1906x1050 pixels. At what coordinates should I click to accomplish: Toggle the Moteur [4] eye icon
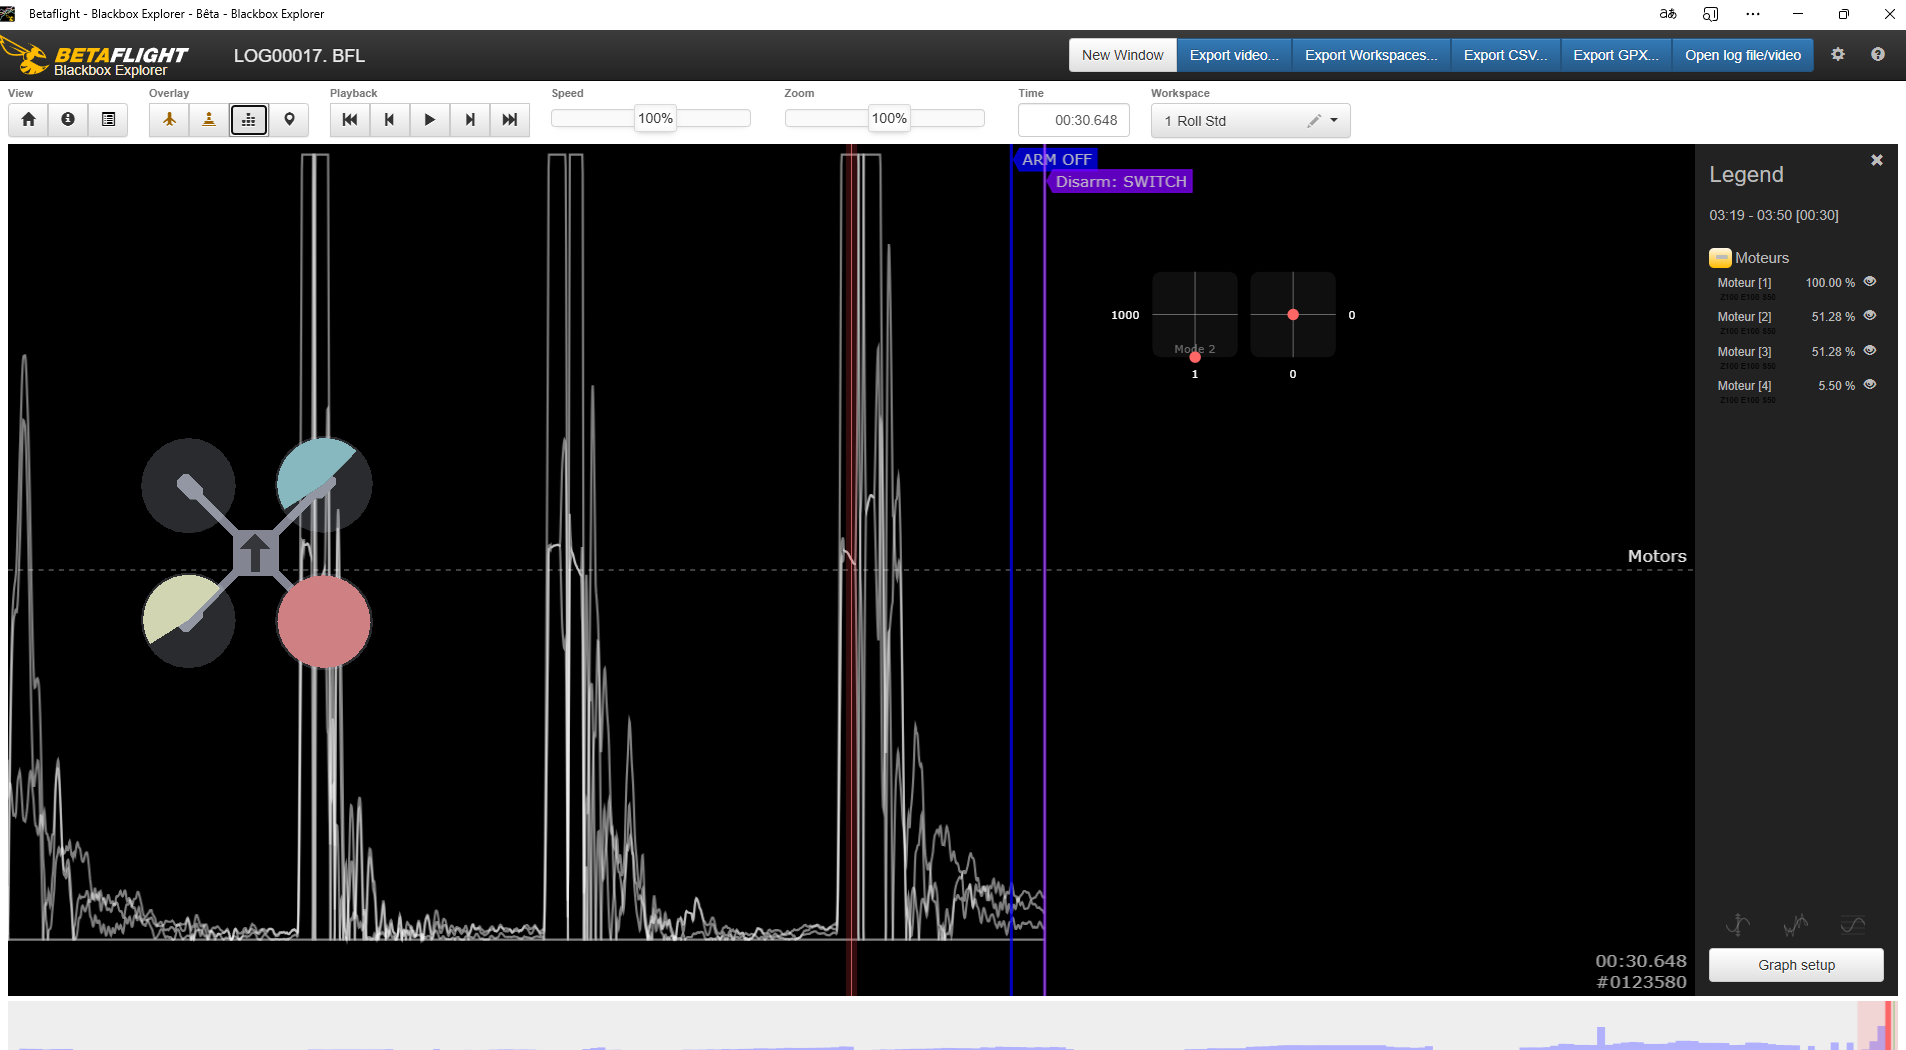pyautogui.click(x=1869, y=385)
